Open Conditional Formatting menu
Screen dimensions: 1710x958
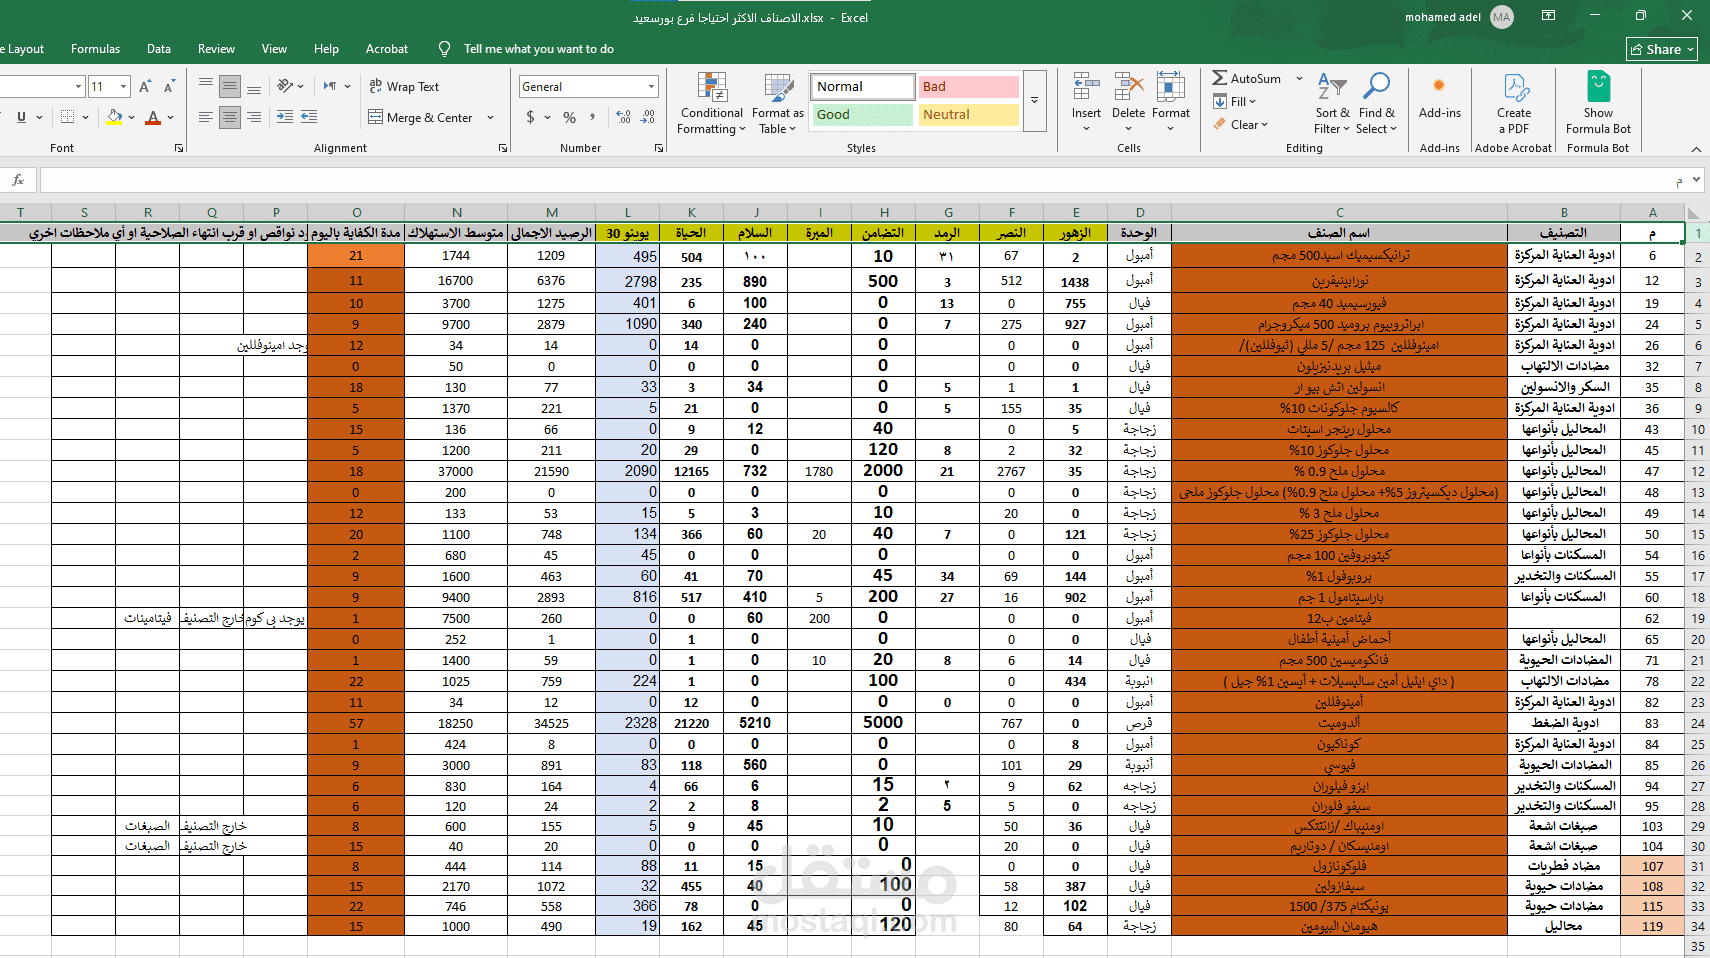711,103
